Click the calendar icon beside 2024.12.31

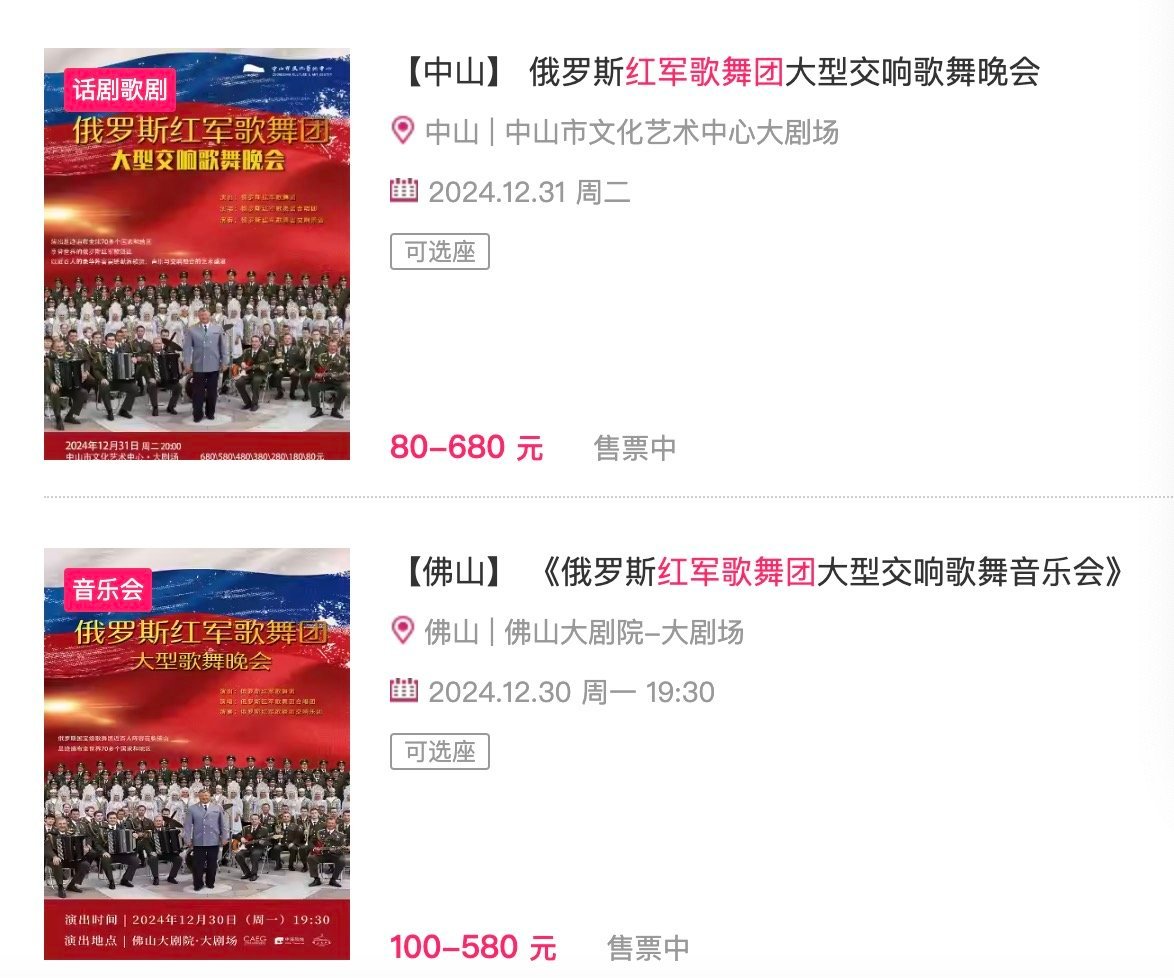(x=404, y=190)
